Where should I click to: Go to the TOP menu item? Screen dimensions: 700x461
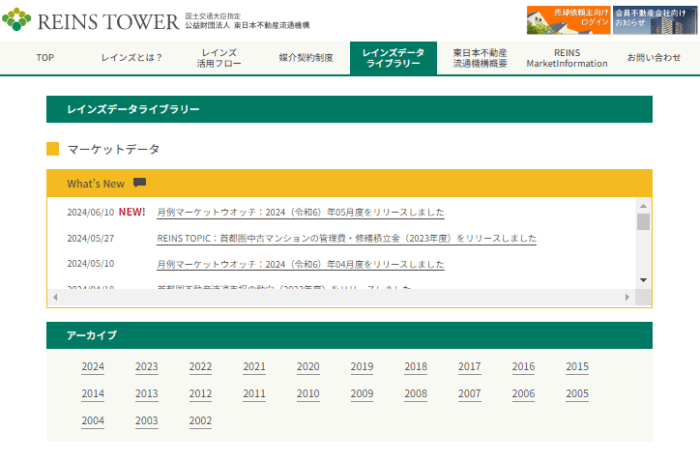tap(45, 58)
